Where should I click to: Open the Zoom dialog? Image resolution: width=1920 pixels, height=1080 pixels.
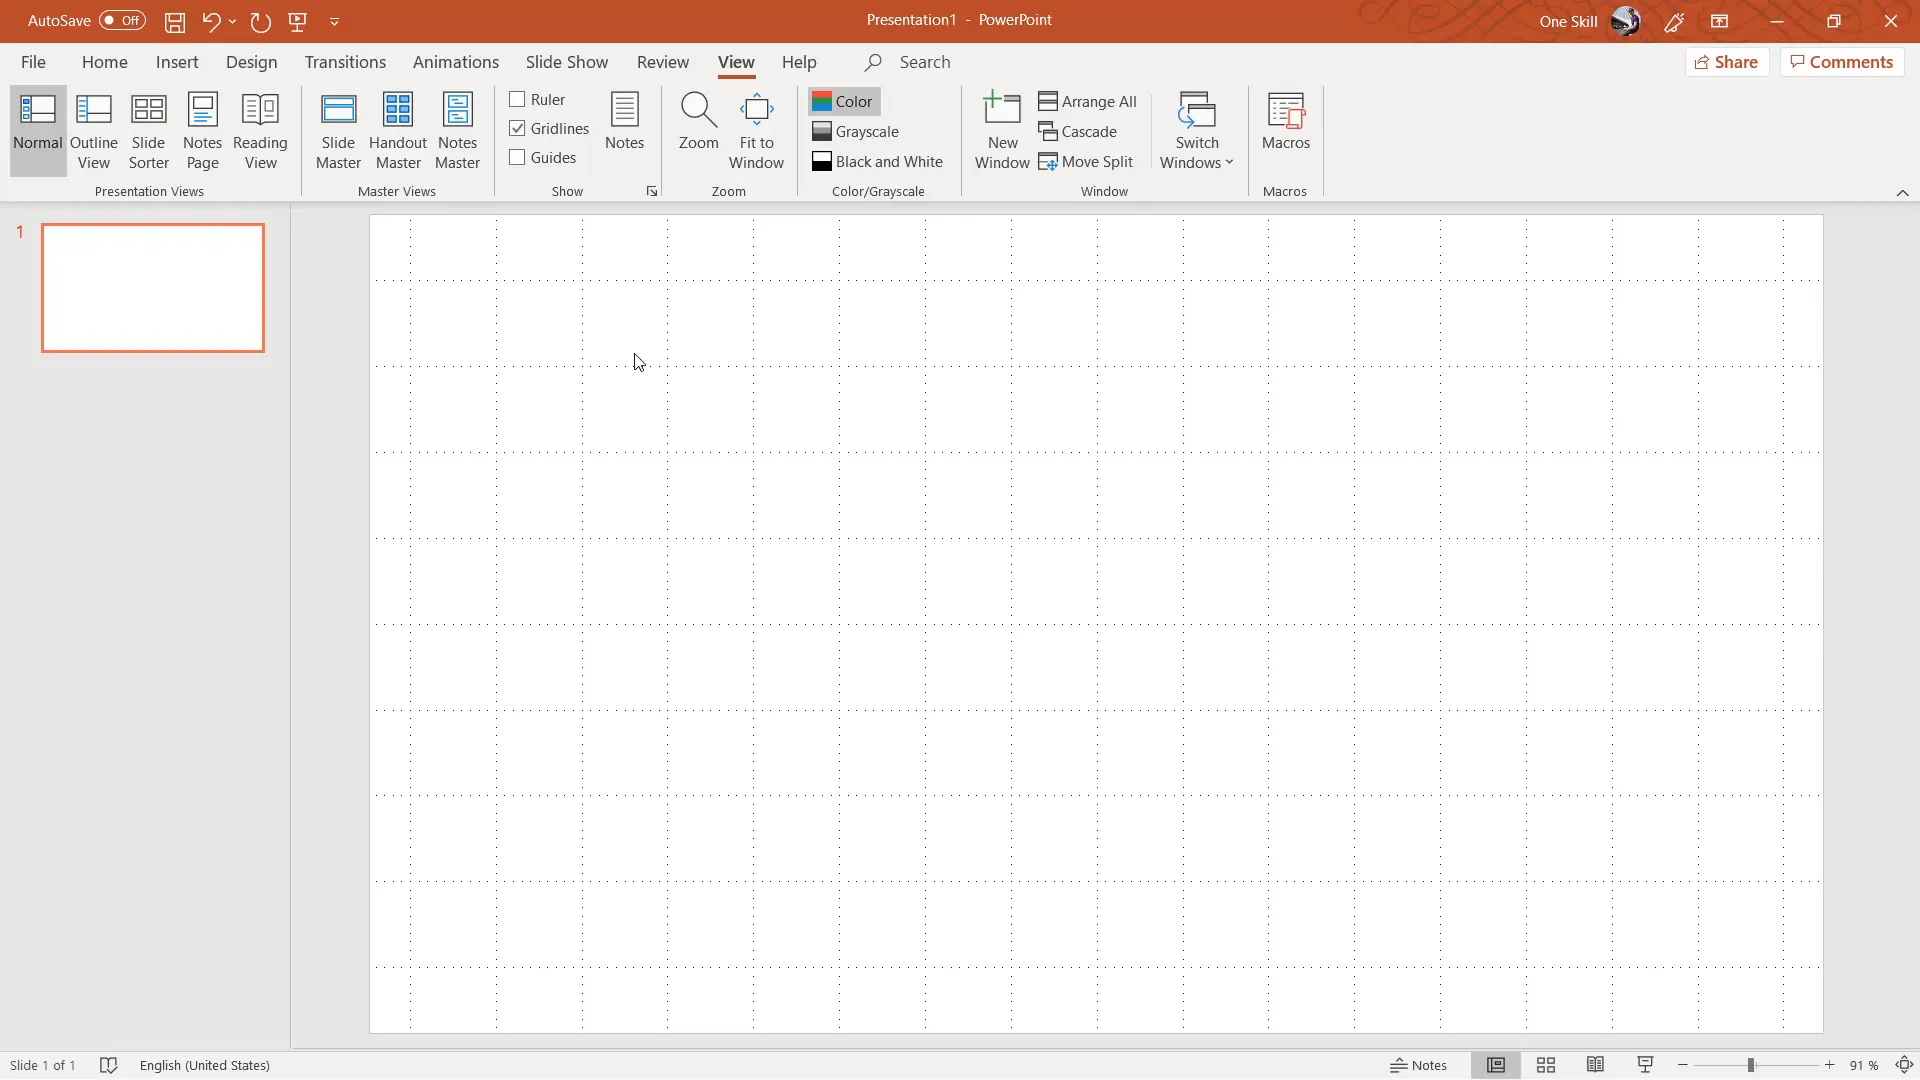(698, 121)
